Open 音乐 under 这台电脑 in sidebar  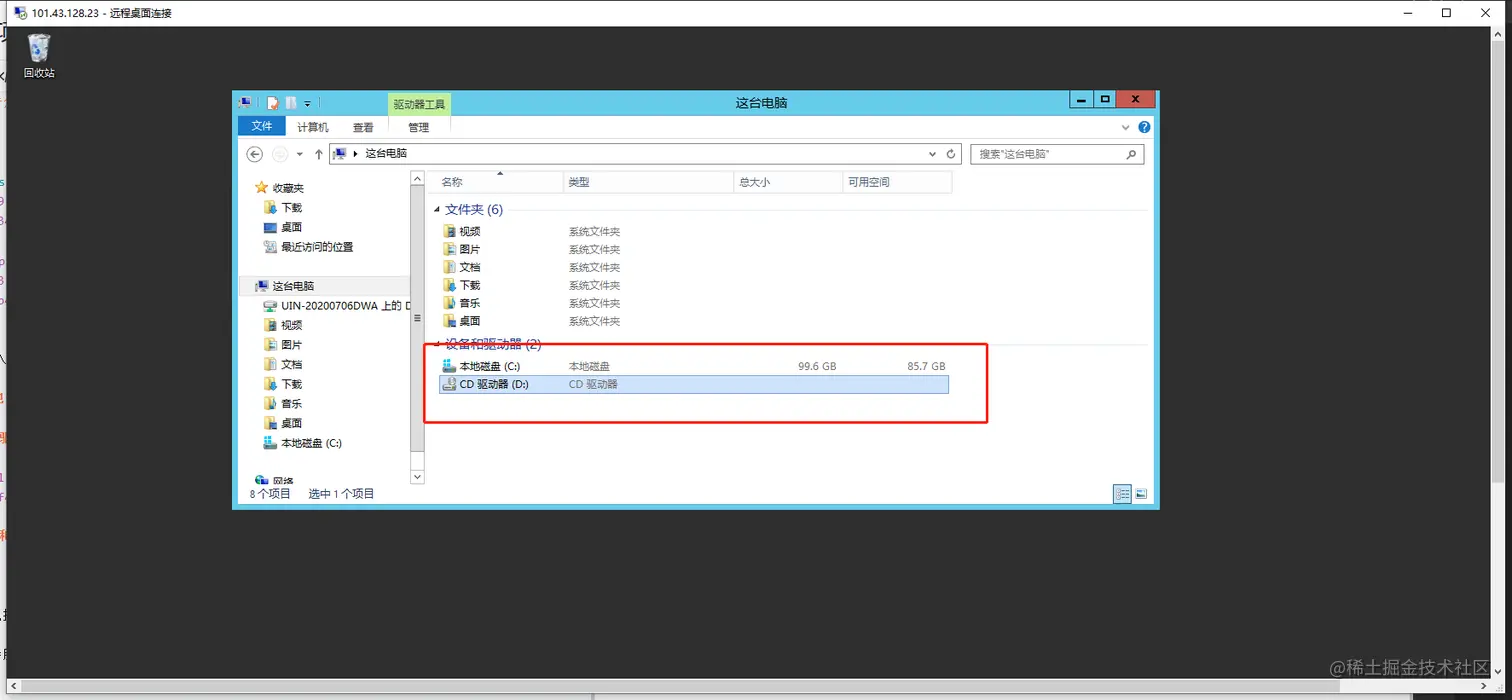(x=291, y=403)
